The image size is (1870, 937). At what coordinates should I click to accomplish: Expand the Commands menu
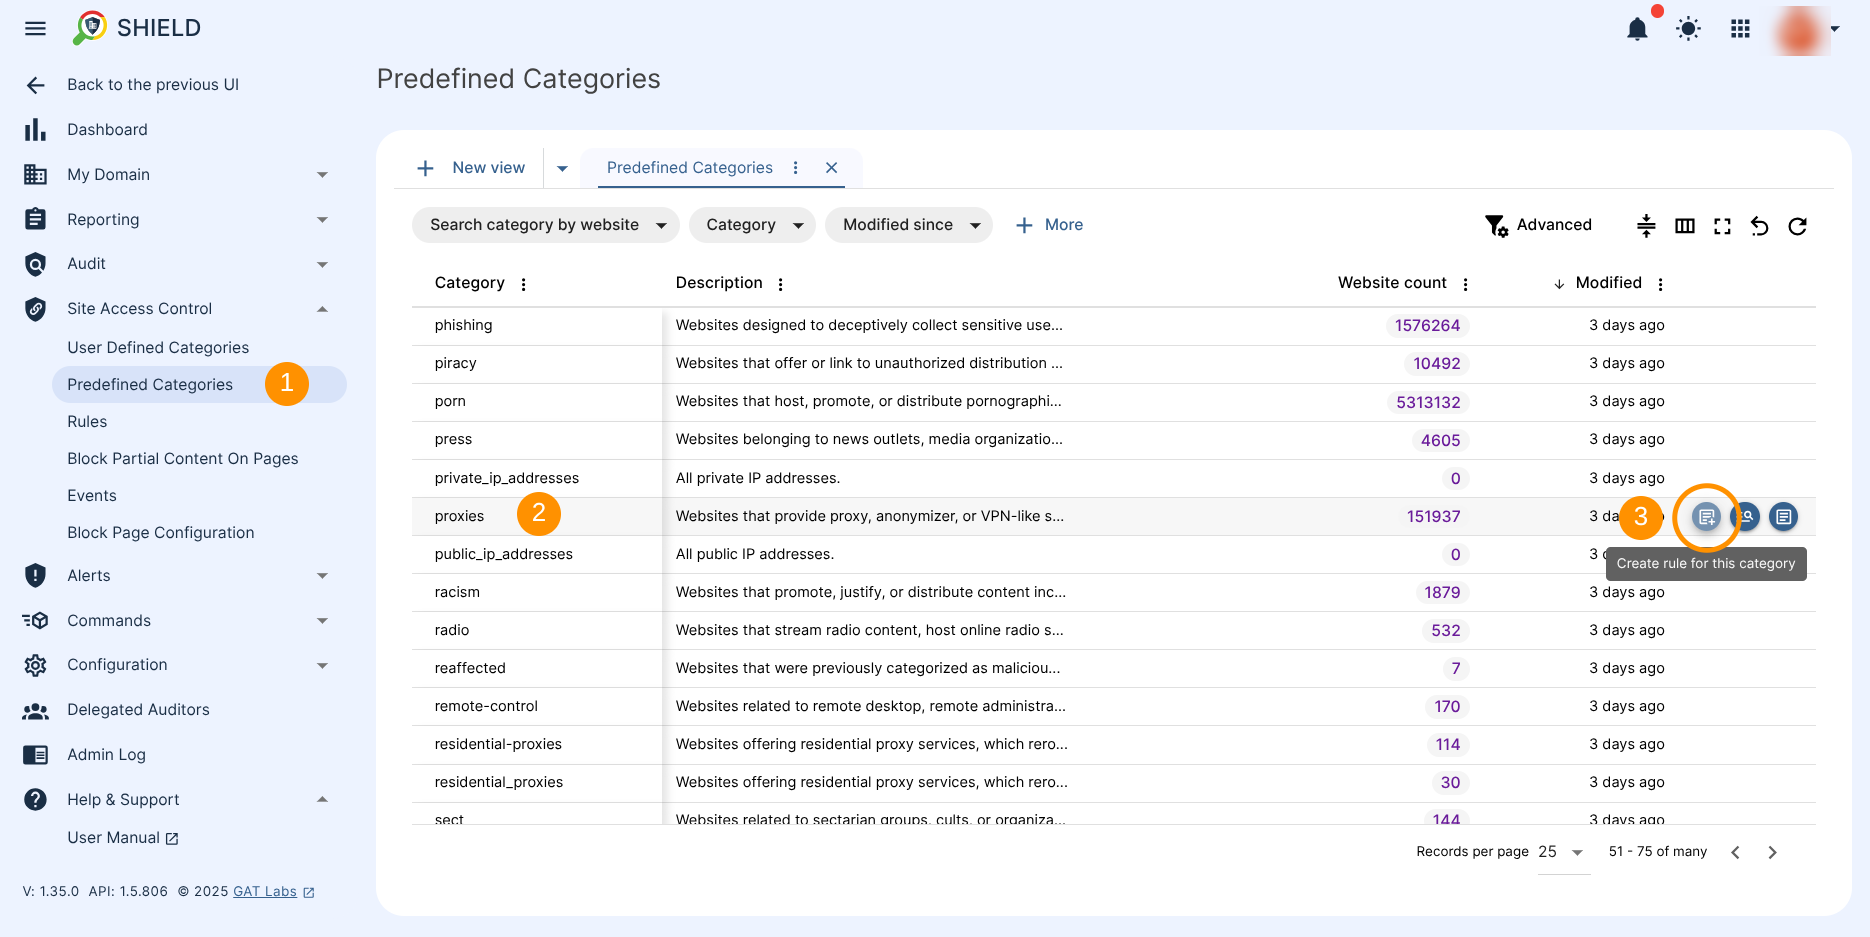322,621
